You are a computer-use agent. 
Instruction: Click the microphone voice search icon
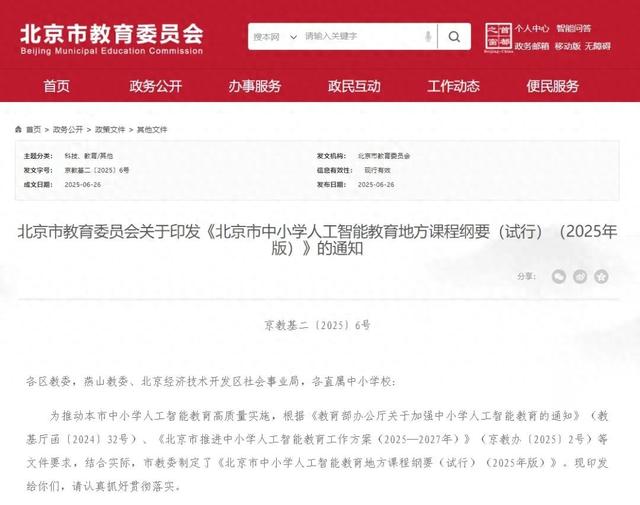coord(428,36)
